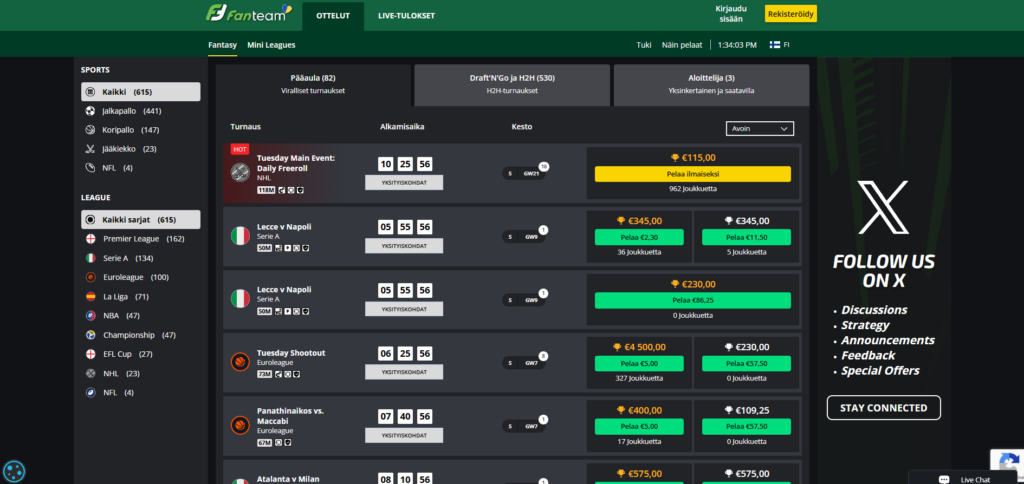Select the Jalkapallo sport icon
Image resolution: width=1024 pixels, height=484 pixels.
(90, 111)
